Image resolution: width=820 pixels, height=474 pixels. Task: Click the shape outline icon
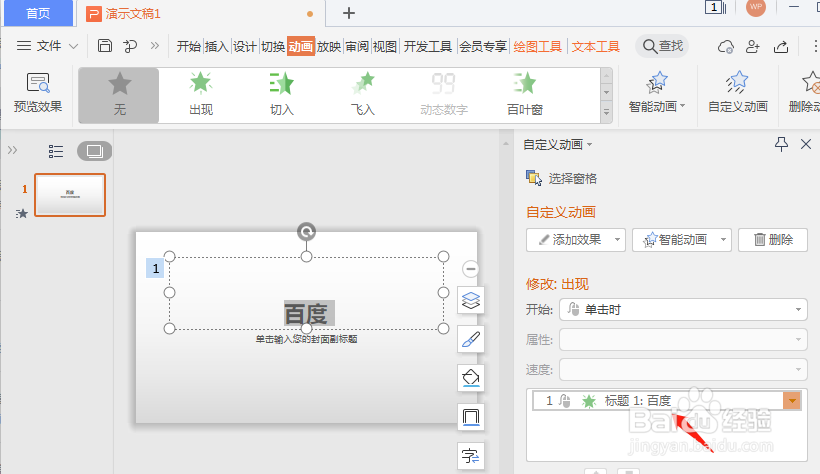click(x=471, y=417)
